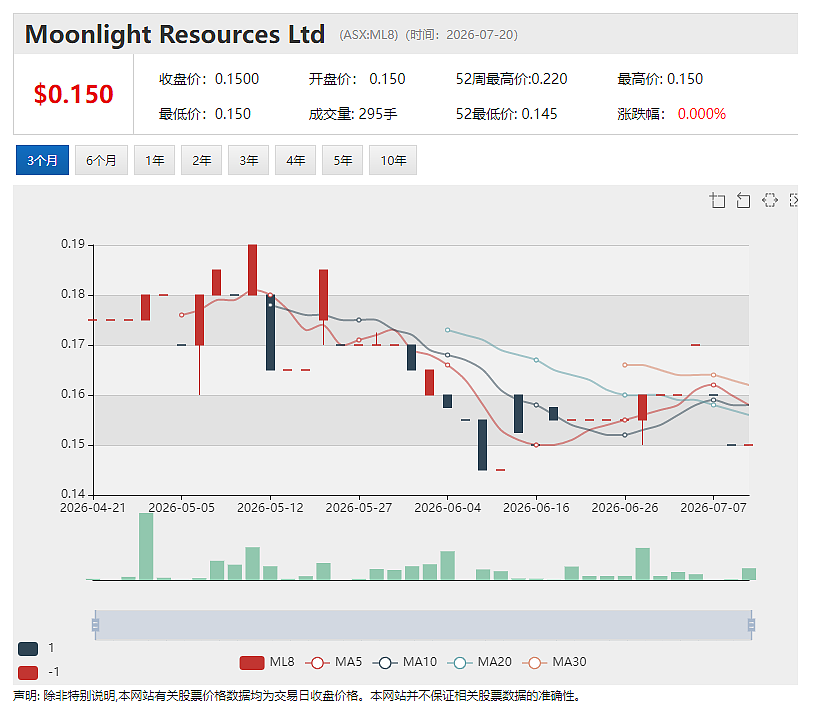Click the 开盘价: 0.150 value
This screenshot has width=816, height=716.
coord(357,79)
